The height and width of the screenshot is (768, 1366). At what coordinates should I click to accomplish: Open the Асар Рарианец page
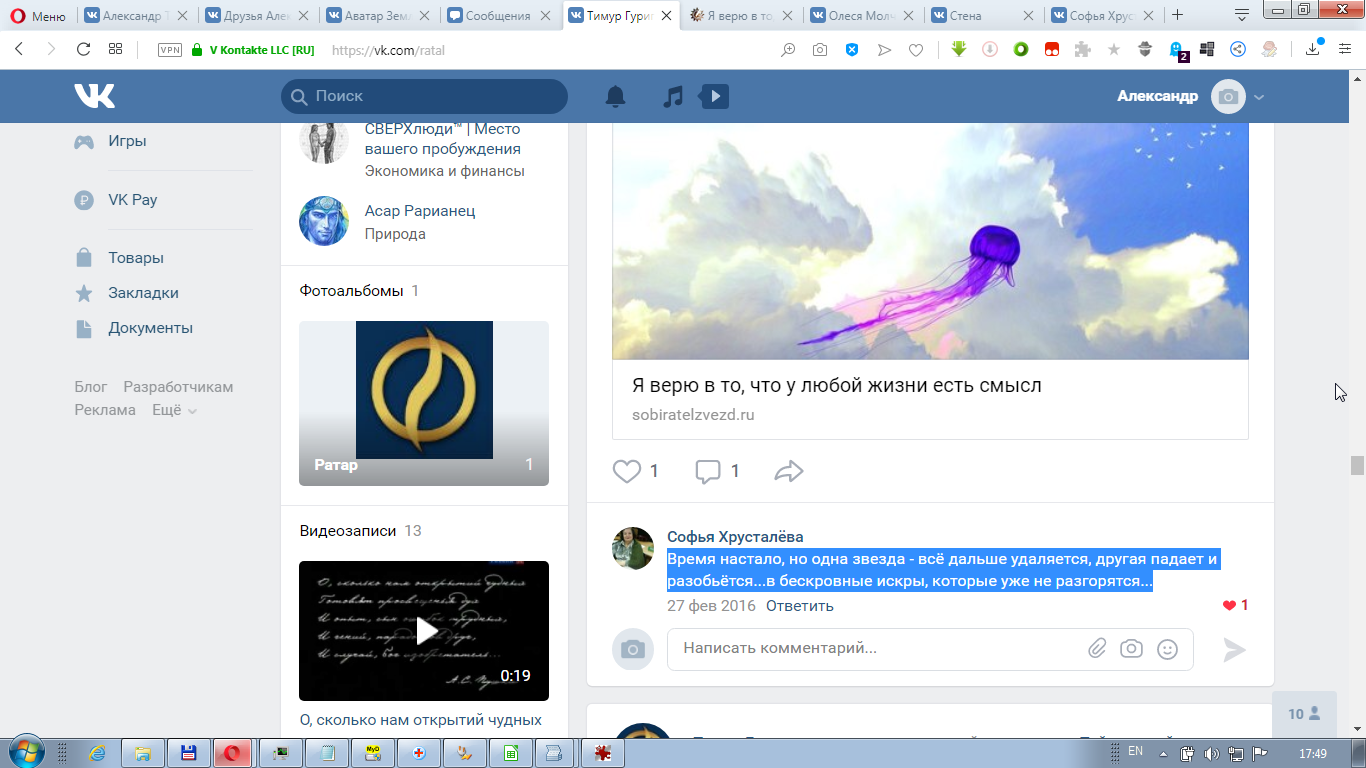click(x=420, y=211)
